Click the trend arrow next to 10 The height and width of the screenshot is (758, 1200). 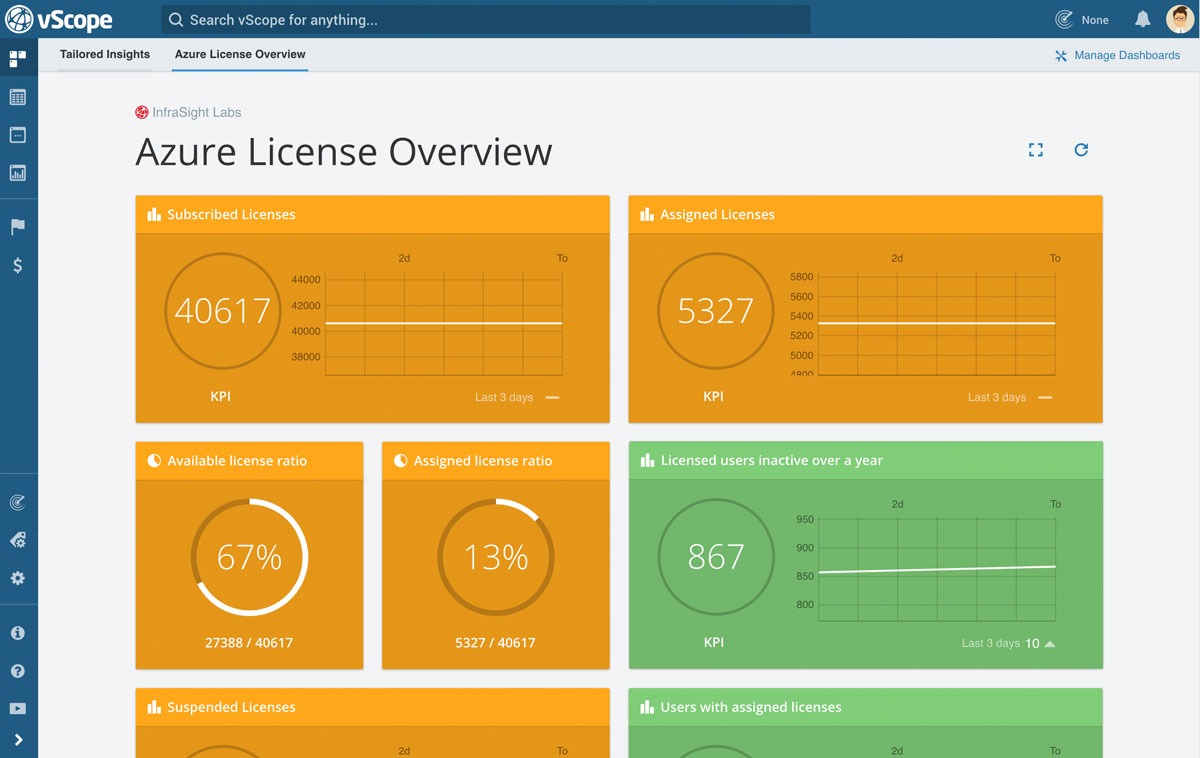1050,644
